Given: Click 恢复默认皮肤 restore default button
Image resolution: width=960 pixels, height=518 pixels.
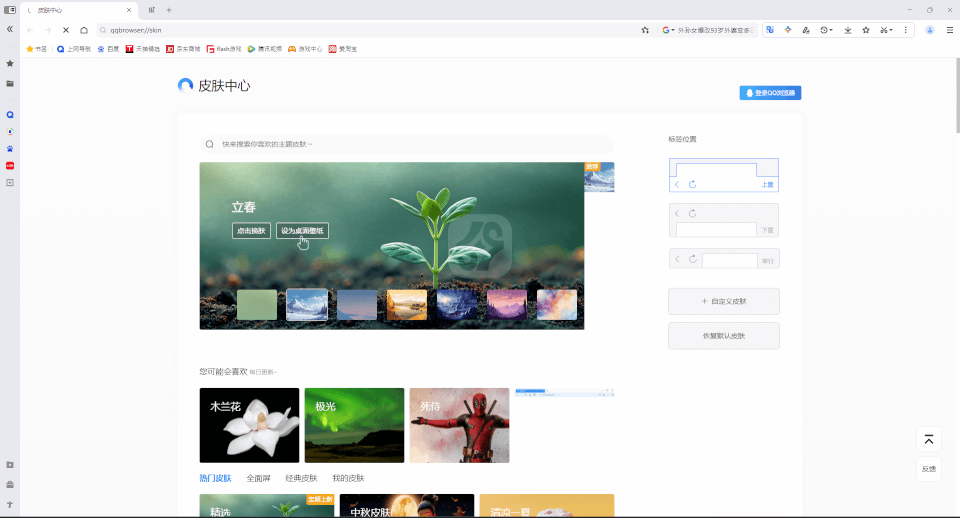Looking at the screenshot, I should (x=724, y=336).
